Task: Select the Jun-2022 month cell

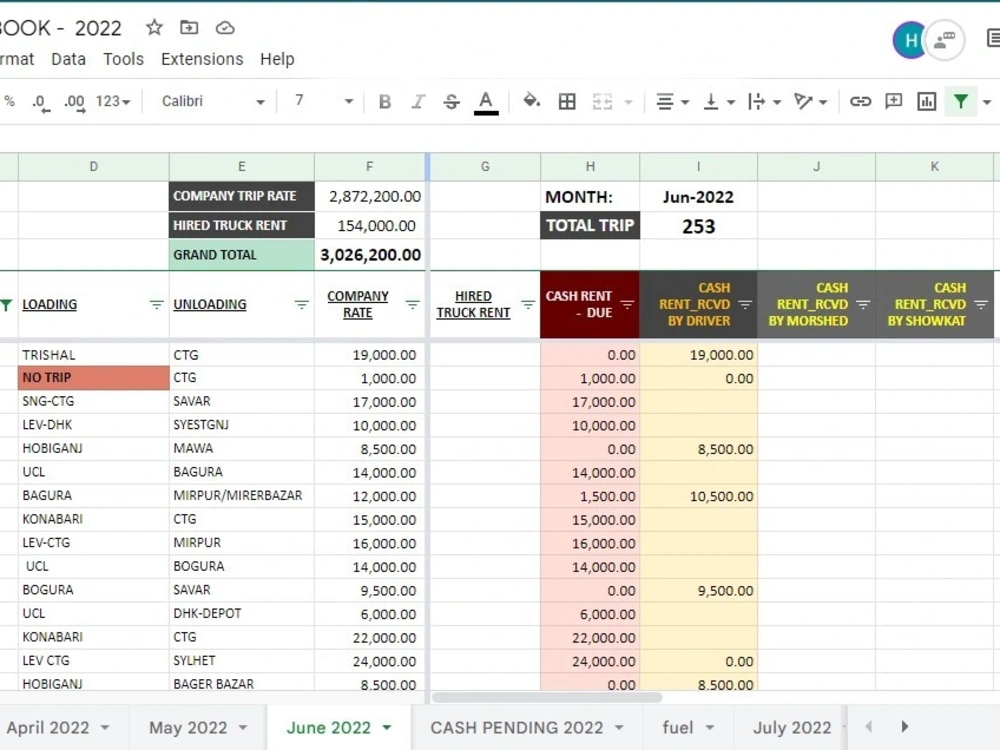Action: [x=698, y=196]
